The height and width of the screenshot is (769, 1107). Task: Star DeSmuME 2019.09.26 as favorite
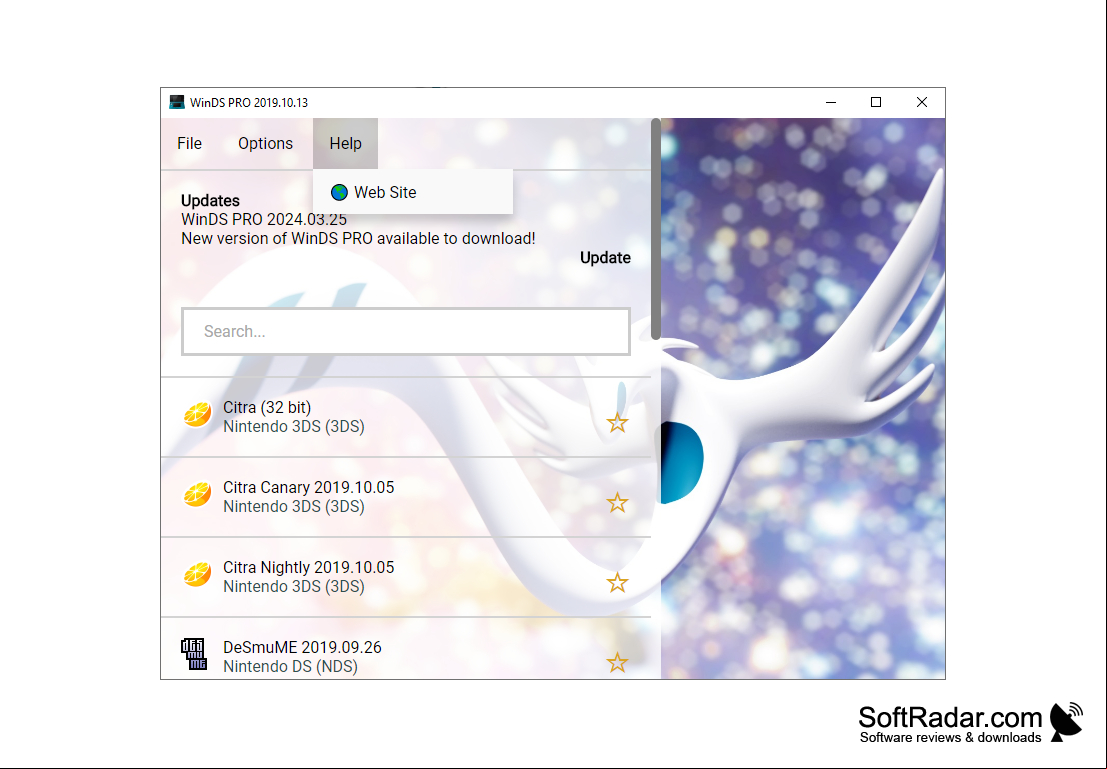click(x=617, y=662)
